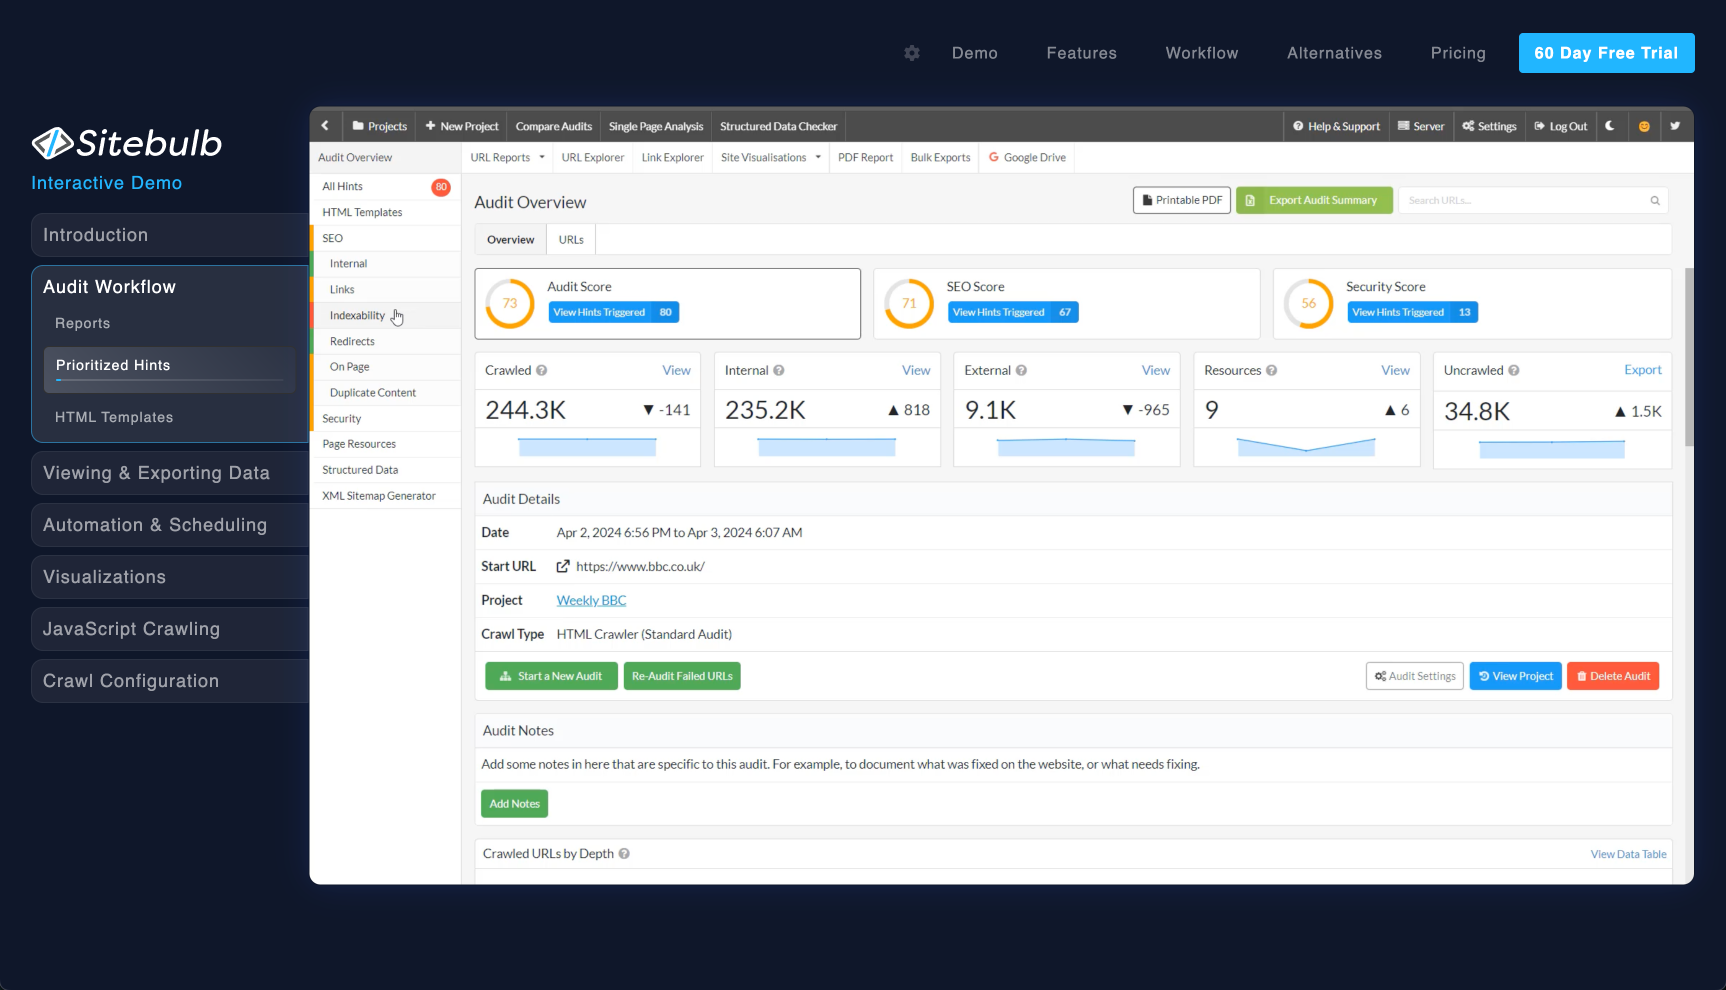Image resolution: width=1726 pixels, height=990 pixels.
Task: Click the back arrow in the app toolbar
Action: click(x=325, y=126)
